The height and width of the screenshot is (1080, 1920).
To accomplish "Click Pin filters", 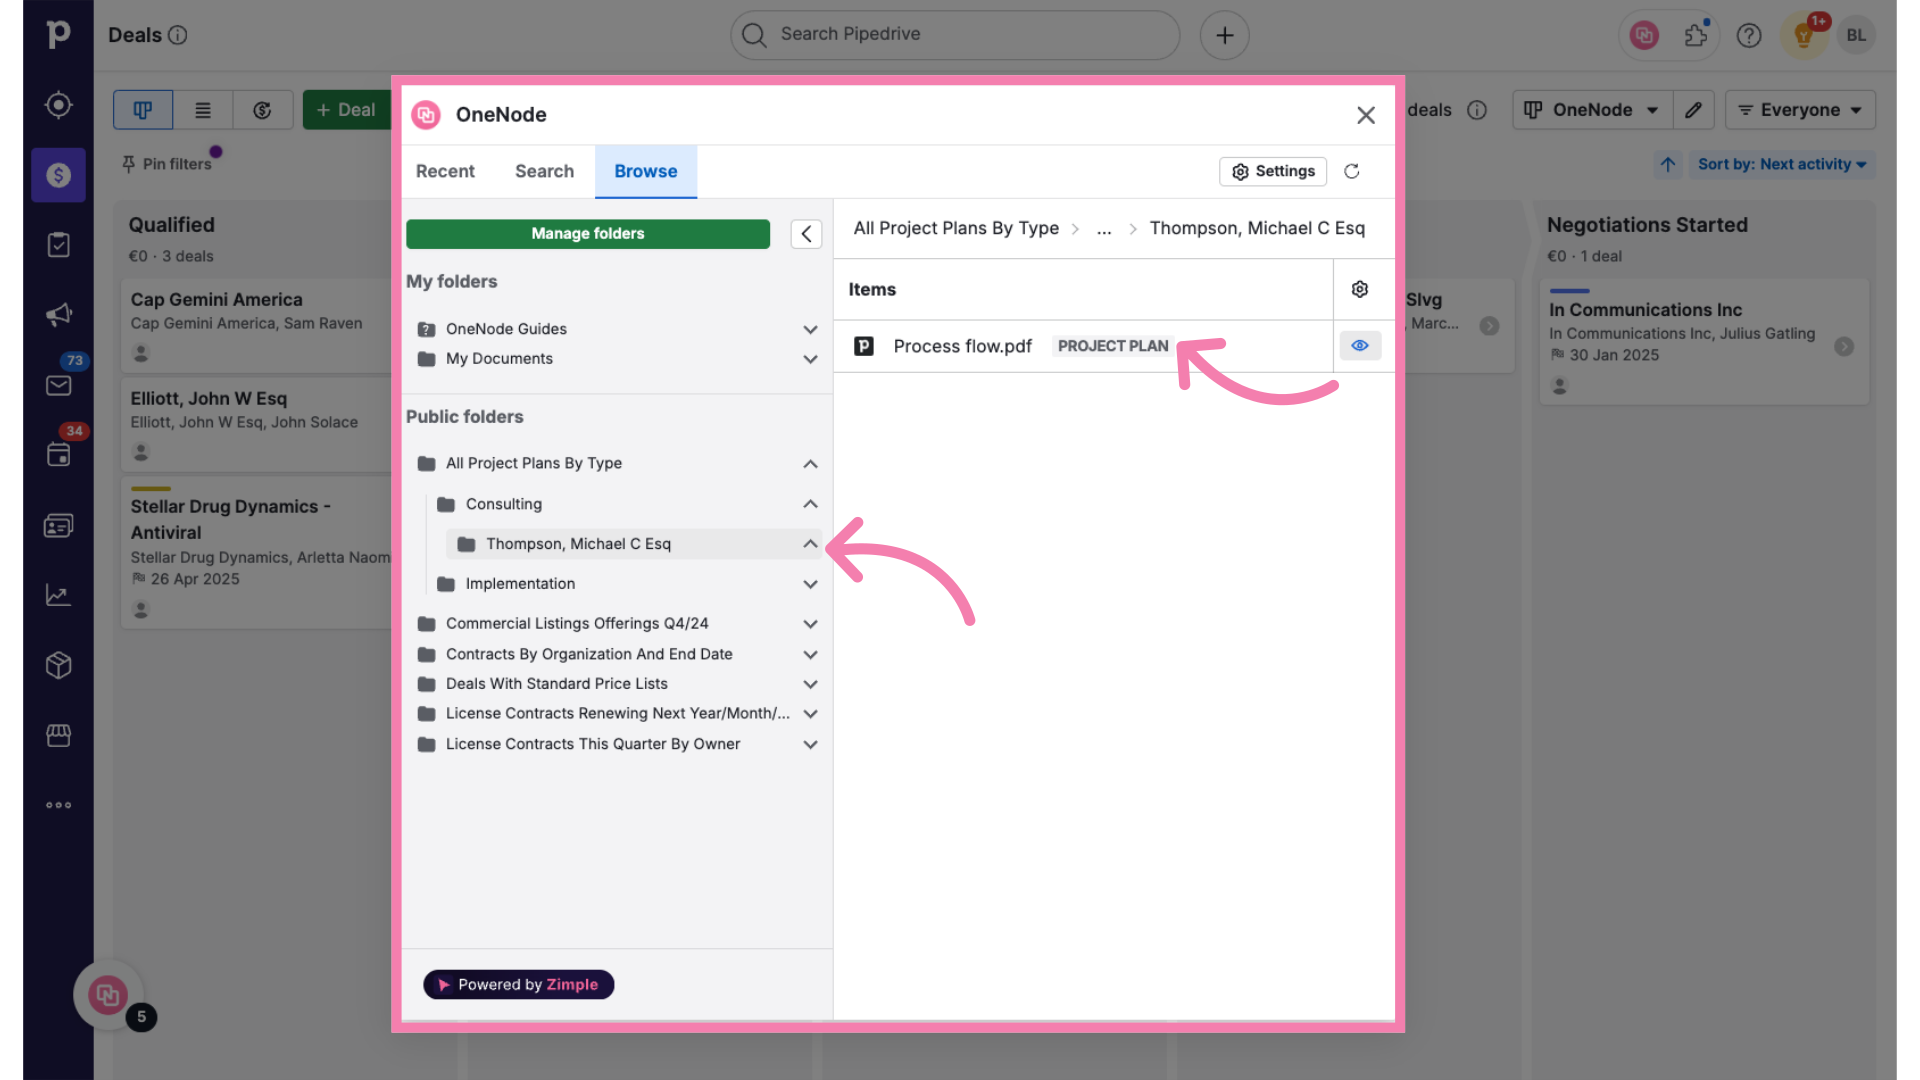I will [x=167, y=164].
